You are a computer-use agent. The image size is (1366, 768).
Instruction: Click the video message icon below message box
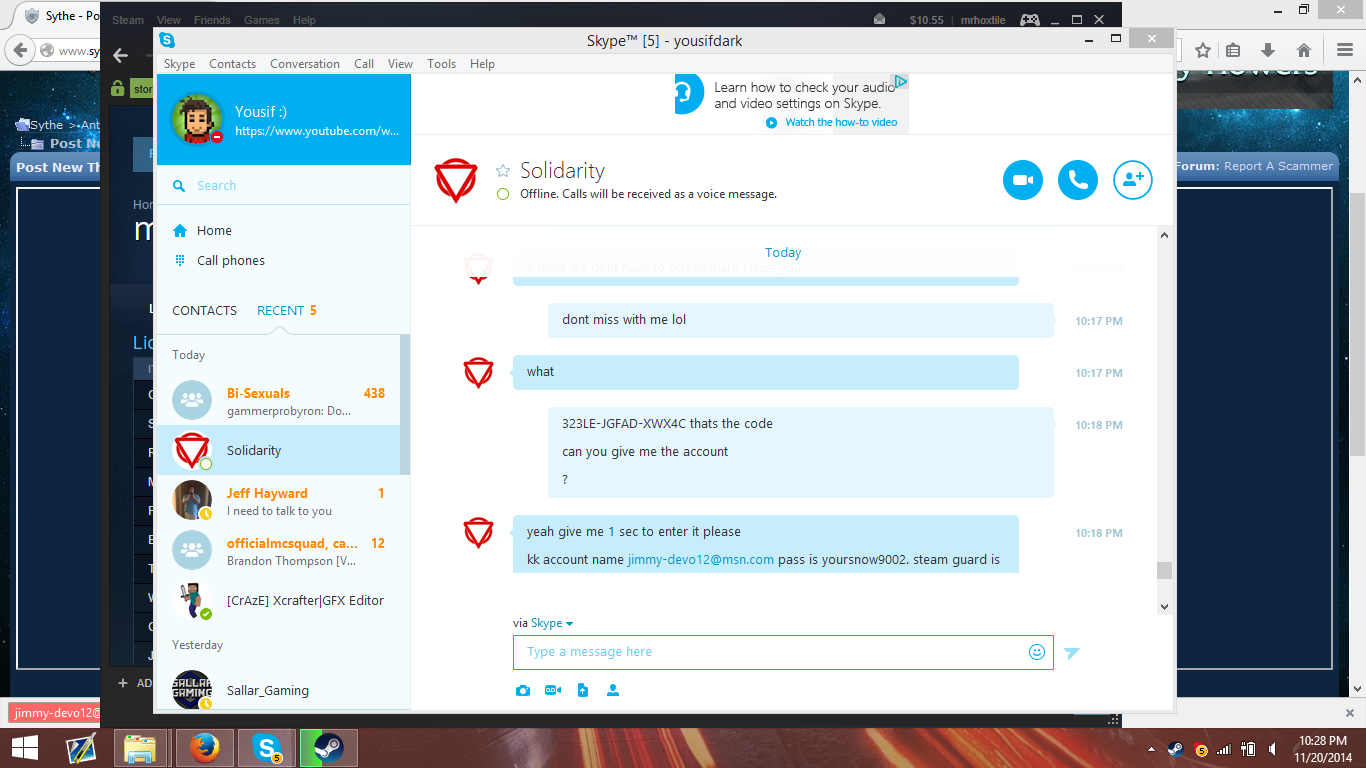tap(553, 691)
